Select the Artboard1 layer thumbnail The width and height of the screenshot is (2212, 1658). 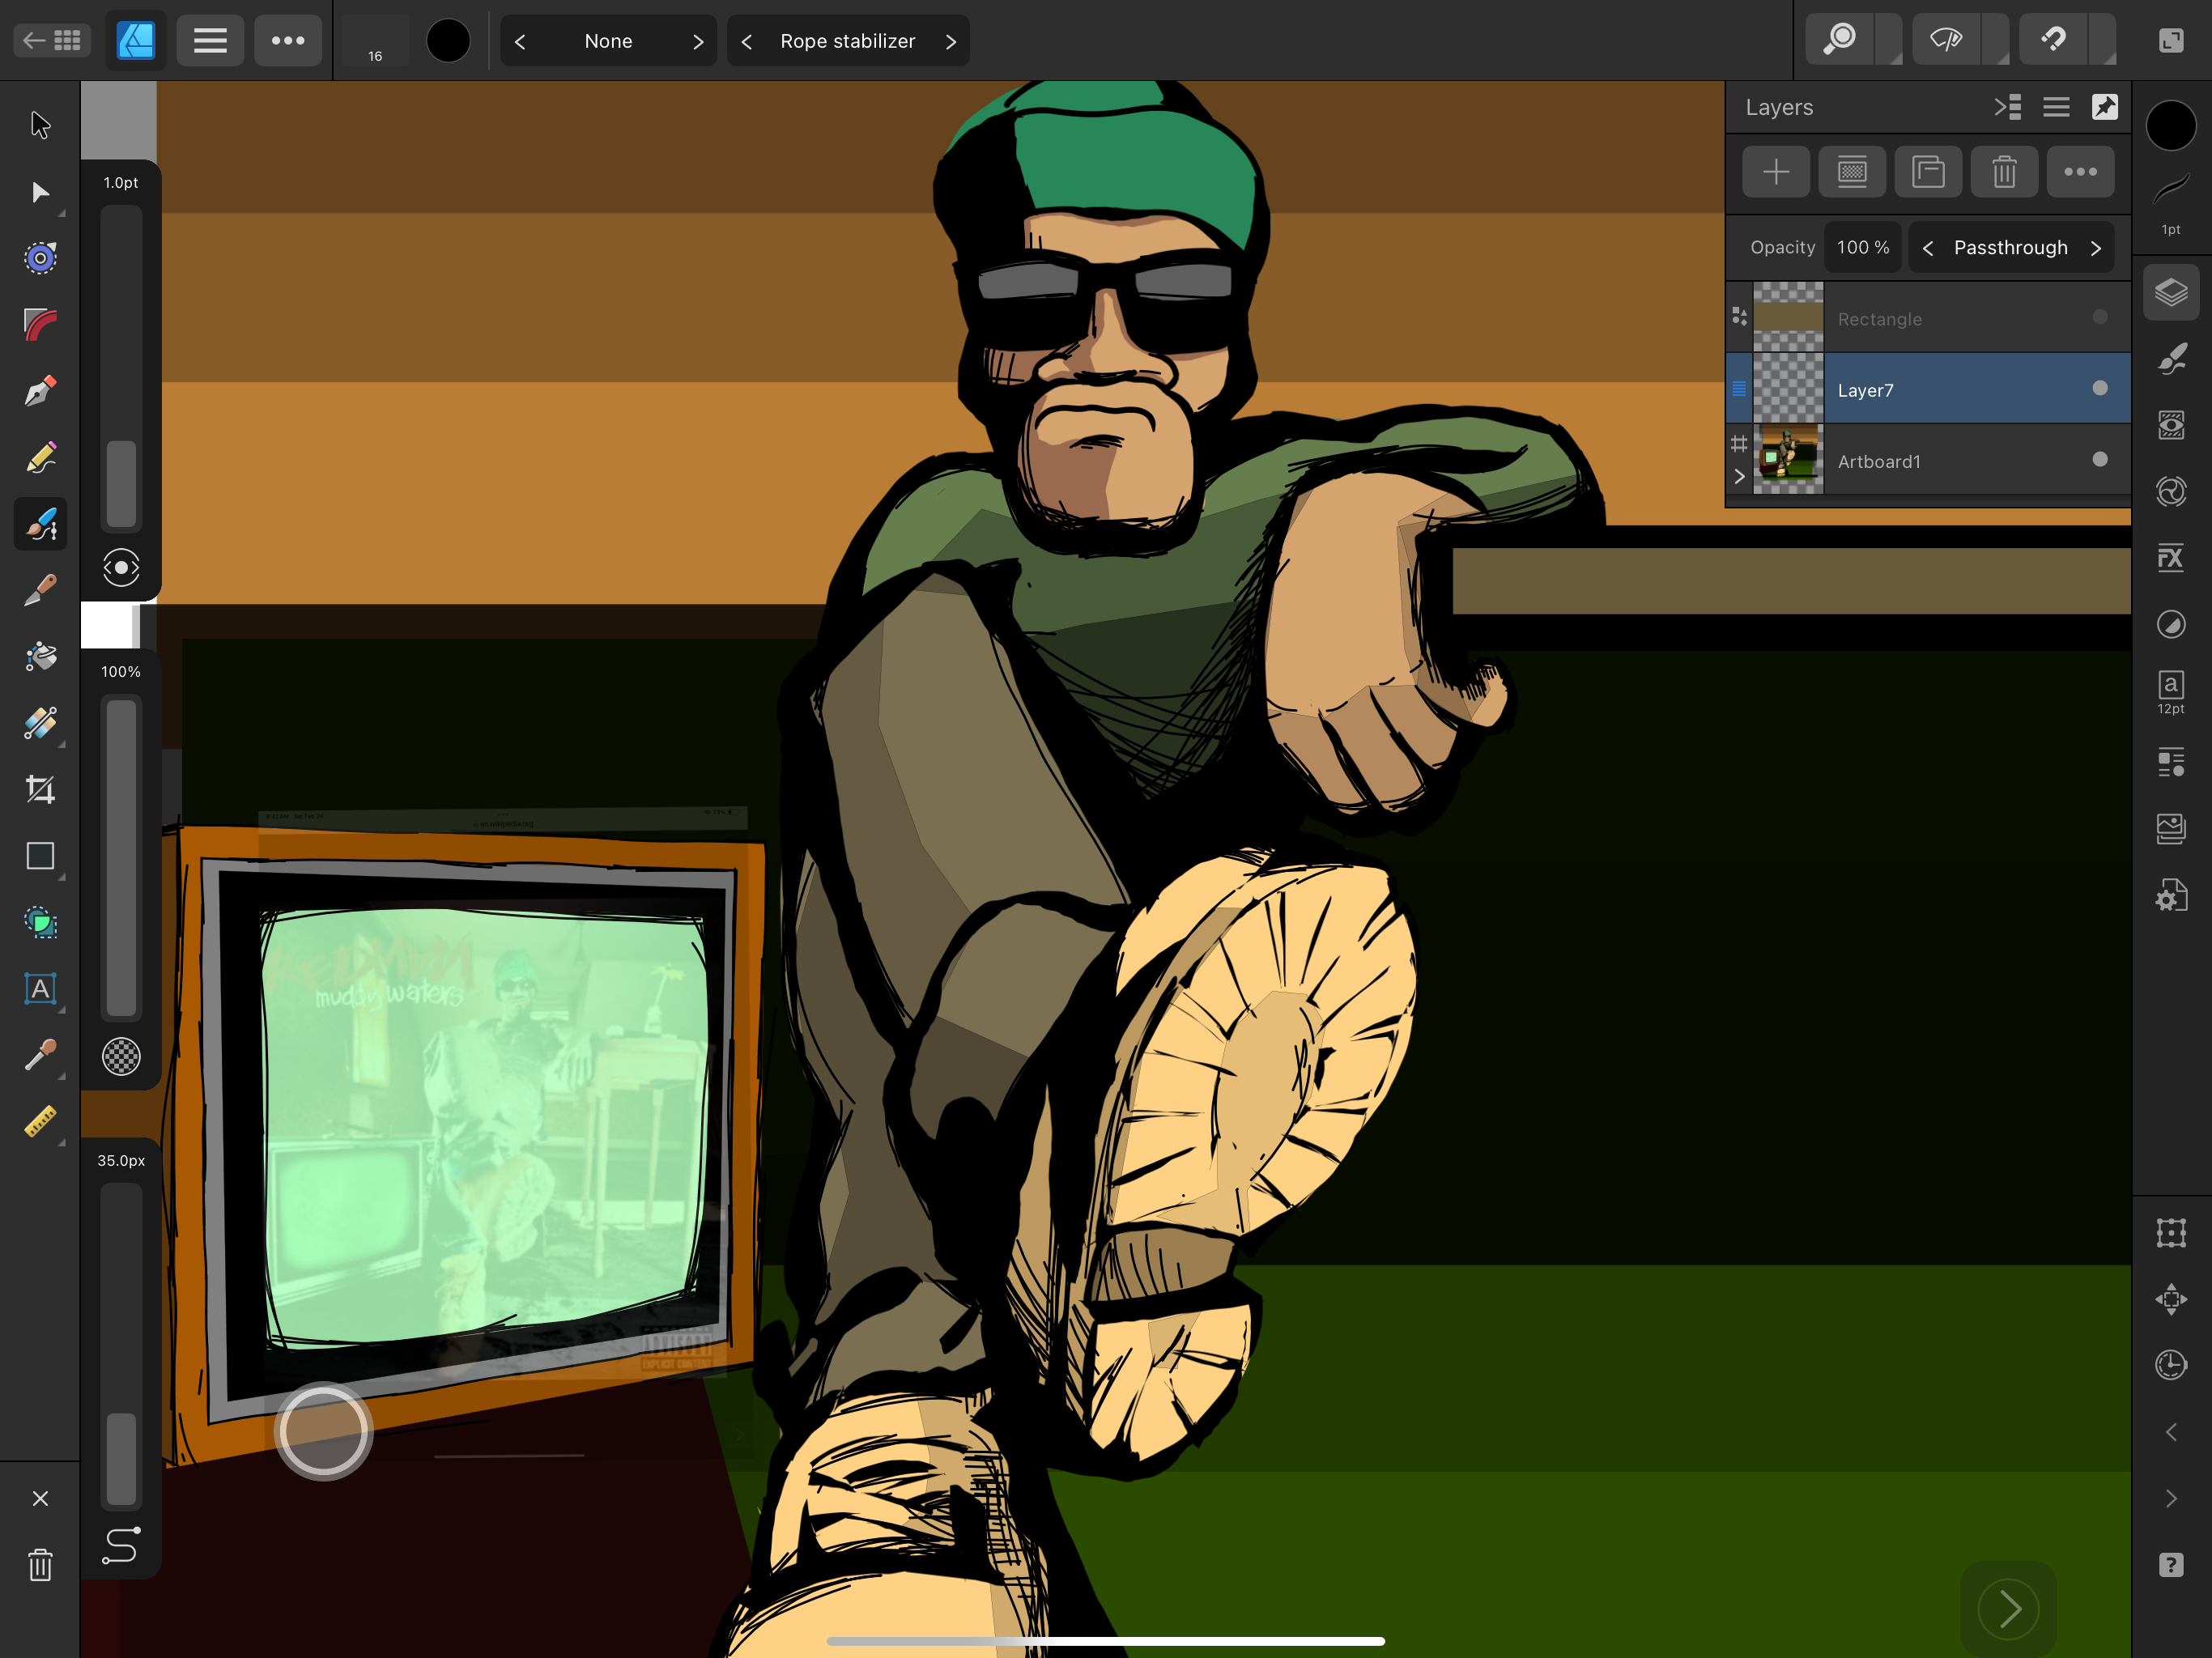1788,460
